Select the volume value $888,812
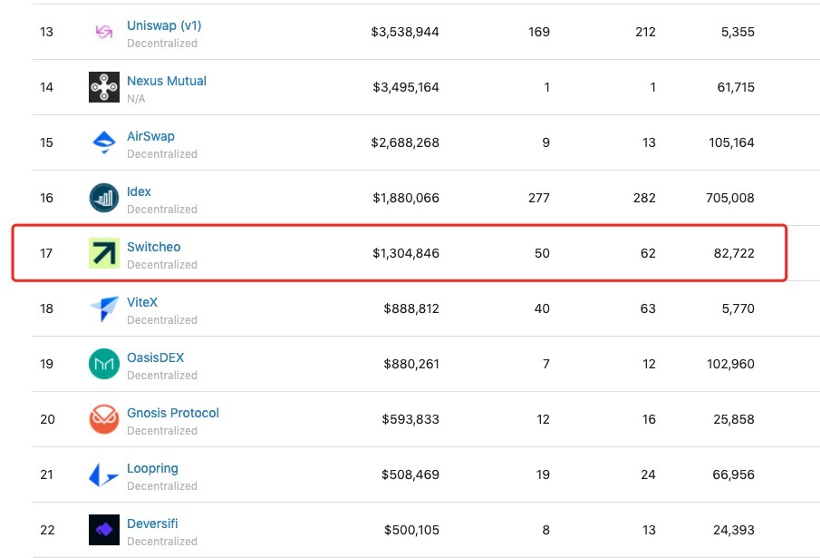 tap(412, 309)
